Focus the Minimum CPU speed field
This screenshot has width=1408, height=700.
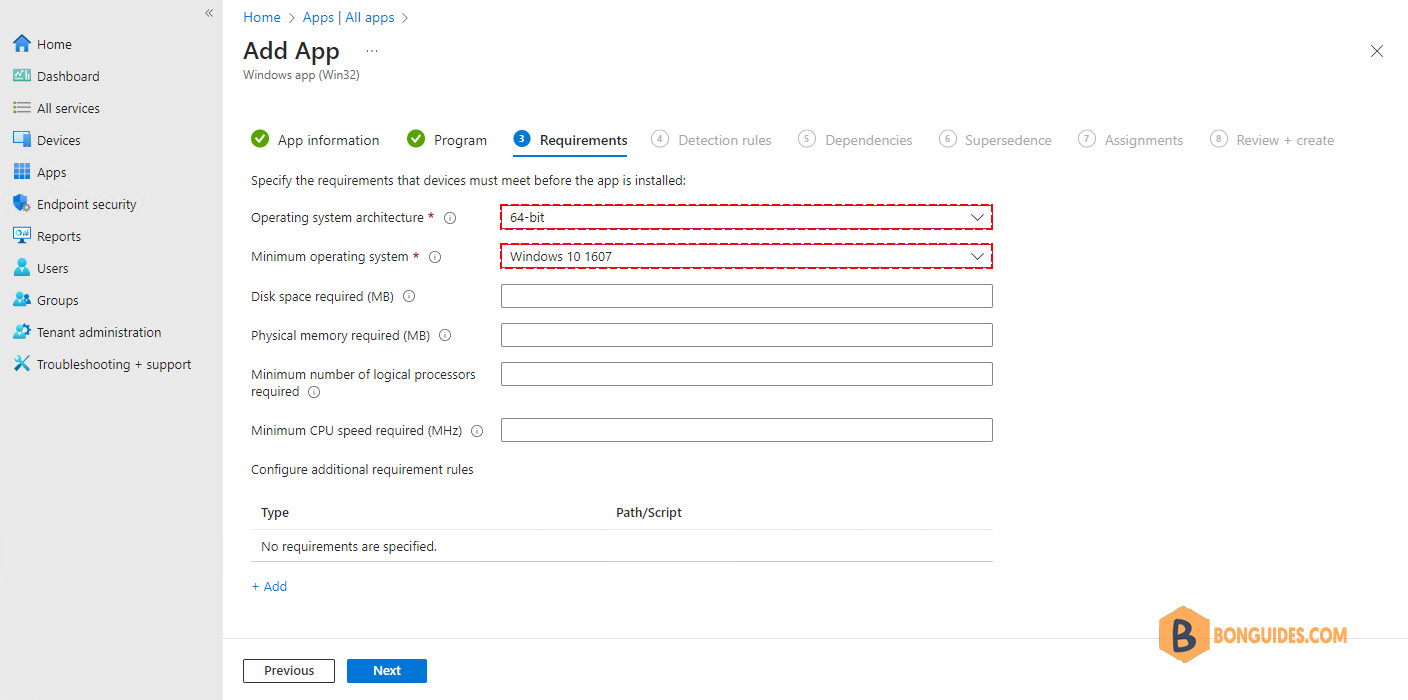click(x=746, y=430)
